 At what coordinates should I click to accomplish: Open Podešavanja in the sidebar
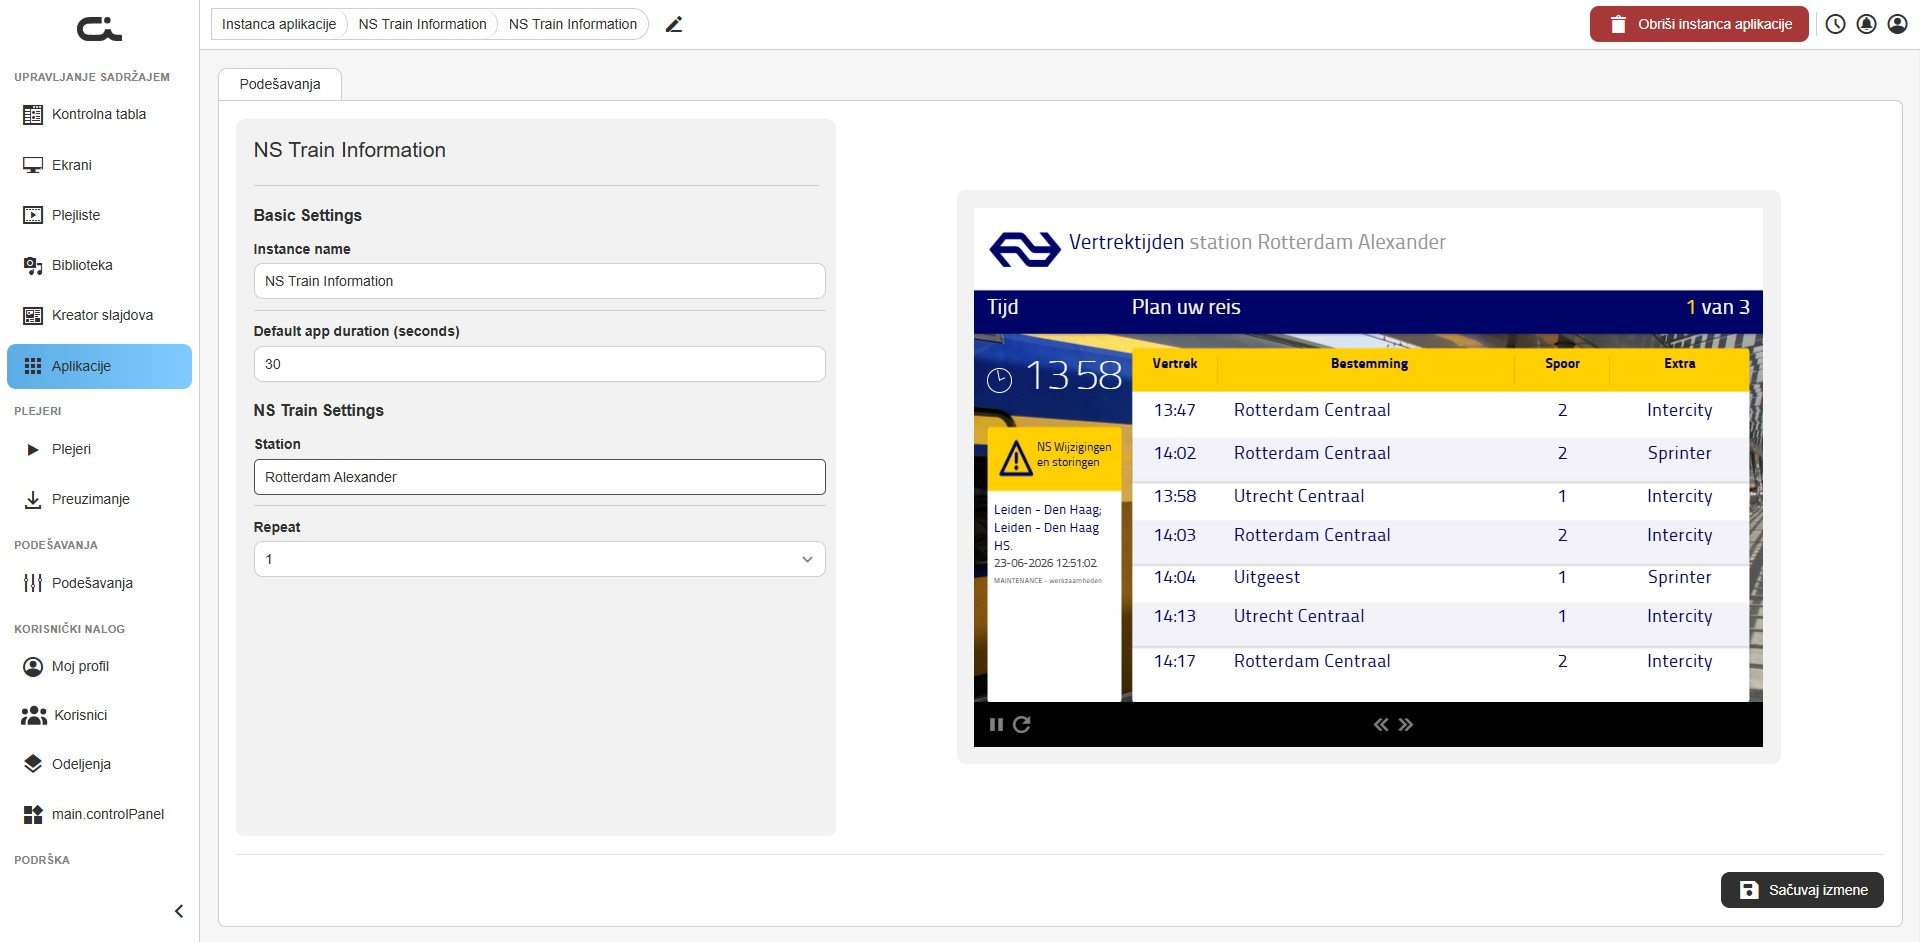click(x=99, y=583)
